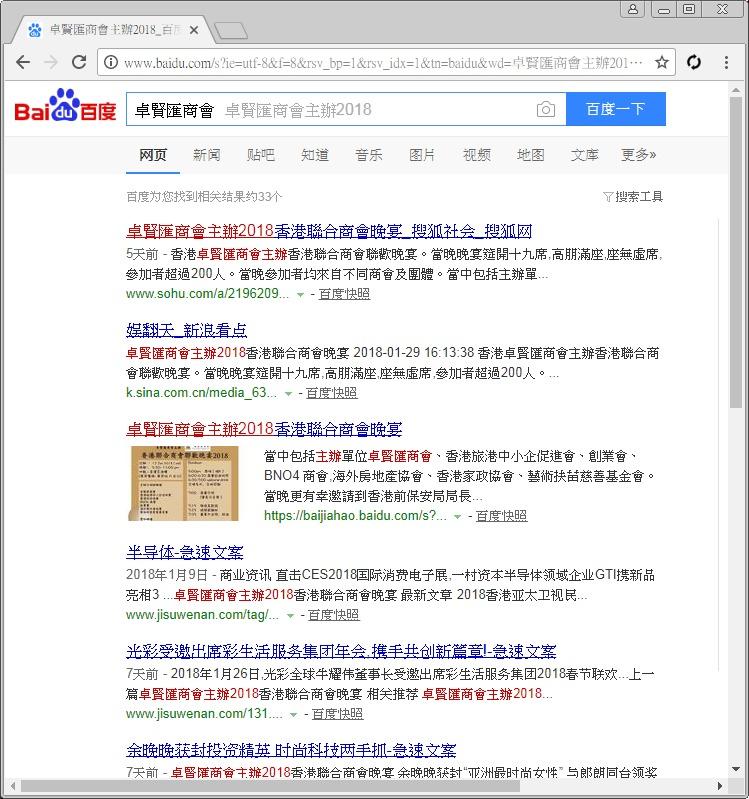Expand dropdown arrow next to baijiahao.baidu.com URL
The image size is (749, 799).
coord(458,517)
